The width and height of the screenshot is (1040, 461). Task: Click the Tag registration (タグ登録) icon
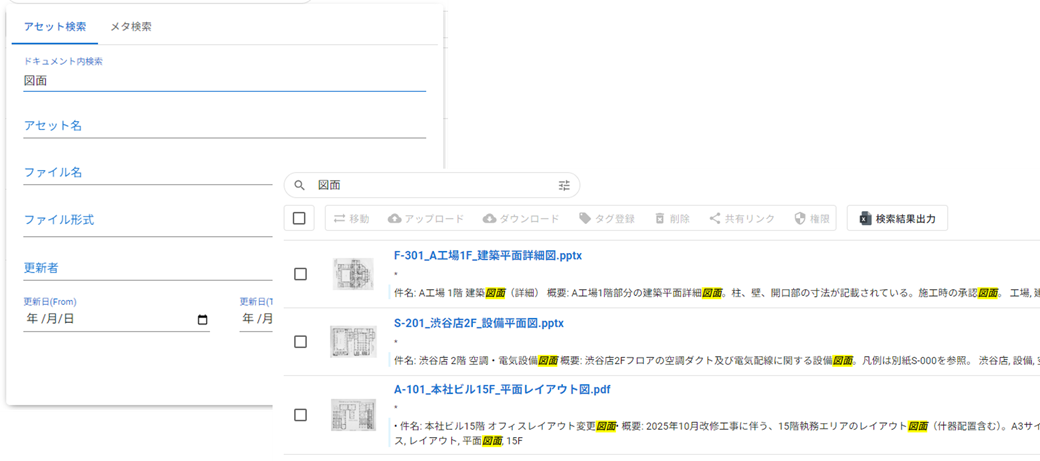[585, 218]
